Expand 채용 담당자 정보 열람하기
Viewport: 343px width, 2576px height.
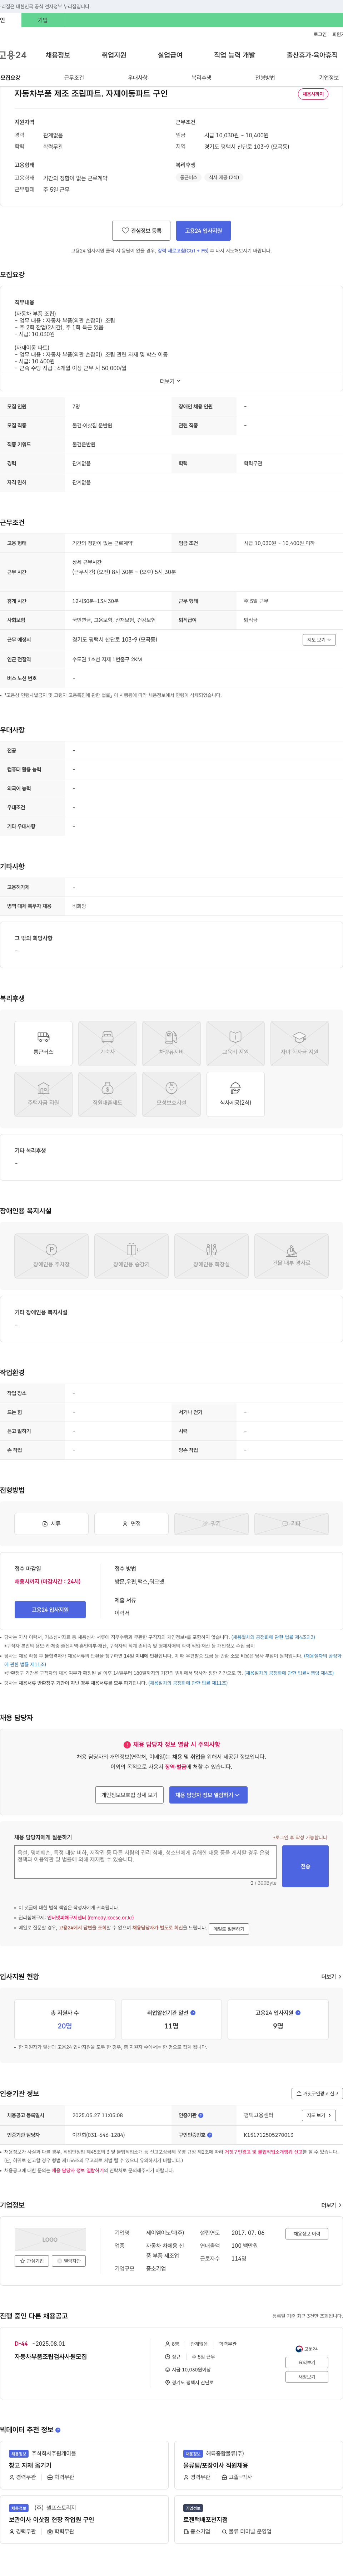click(x=208, y=1795)
